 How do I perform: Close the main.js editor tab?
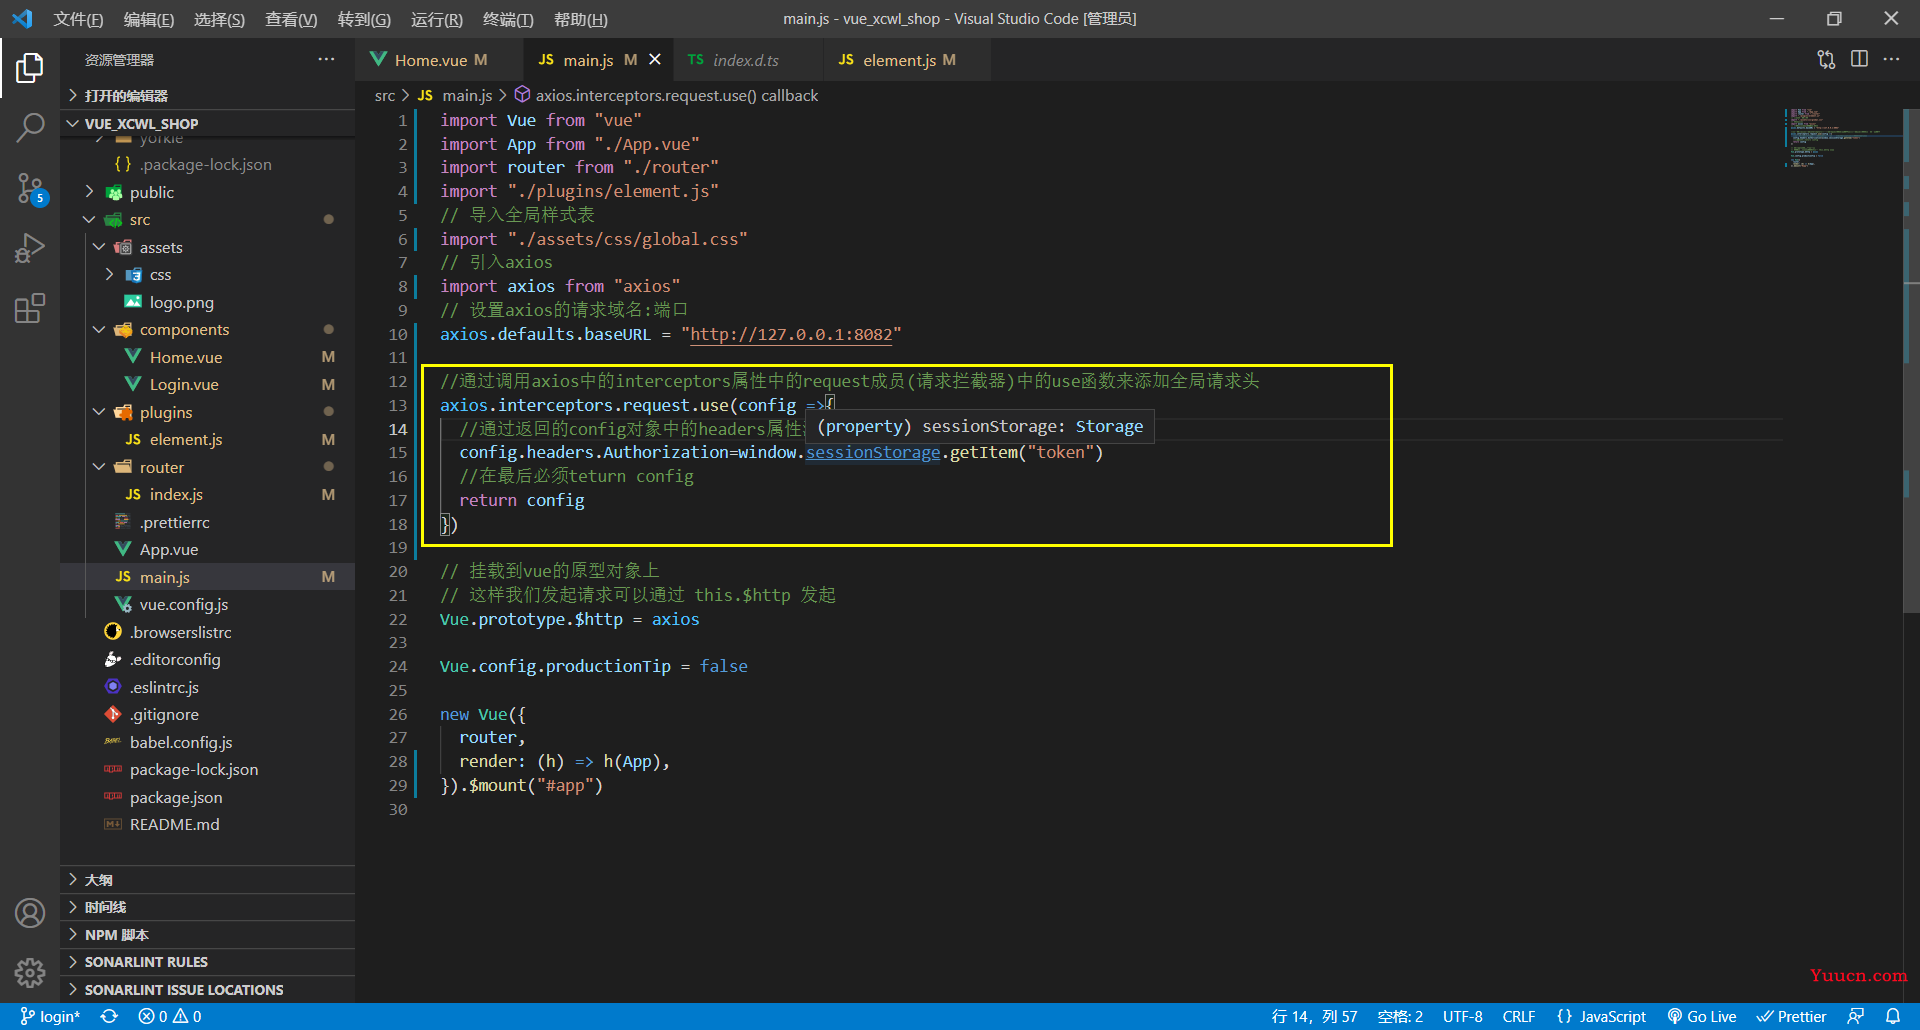pos(655,60)
